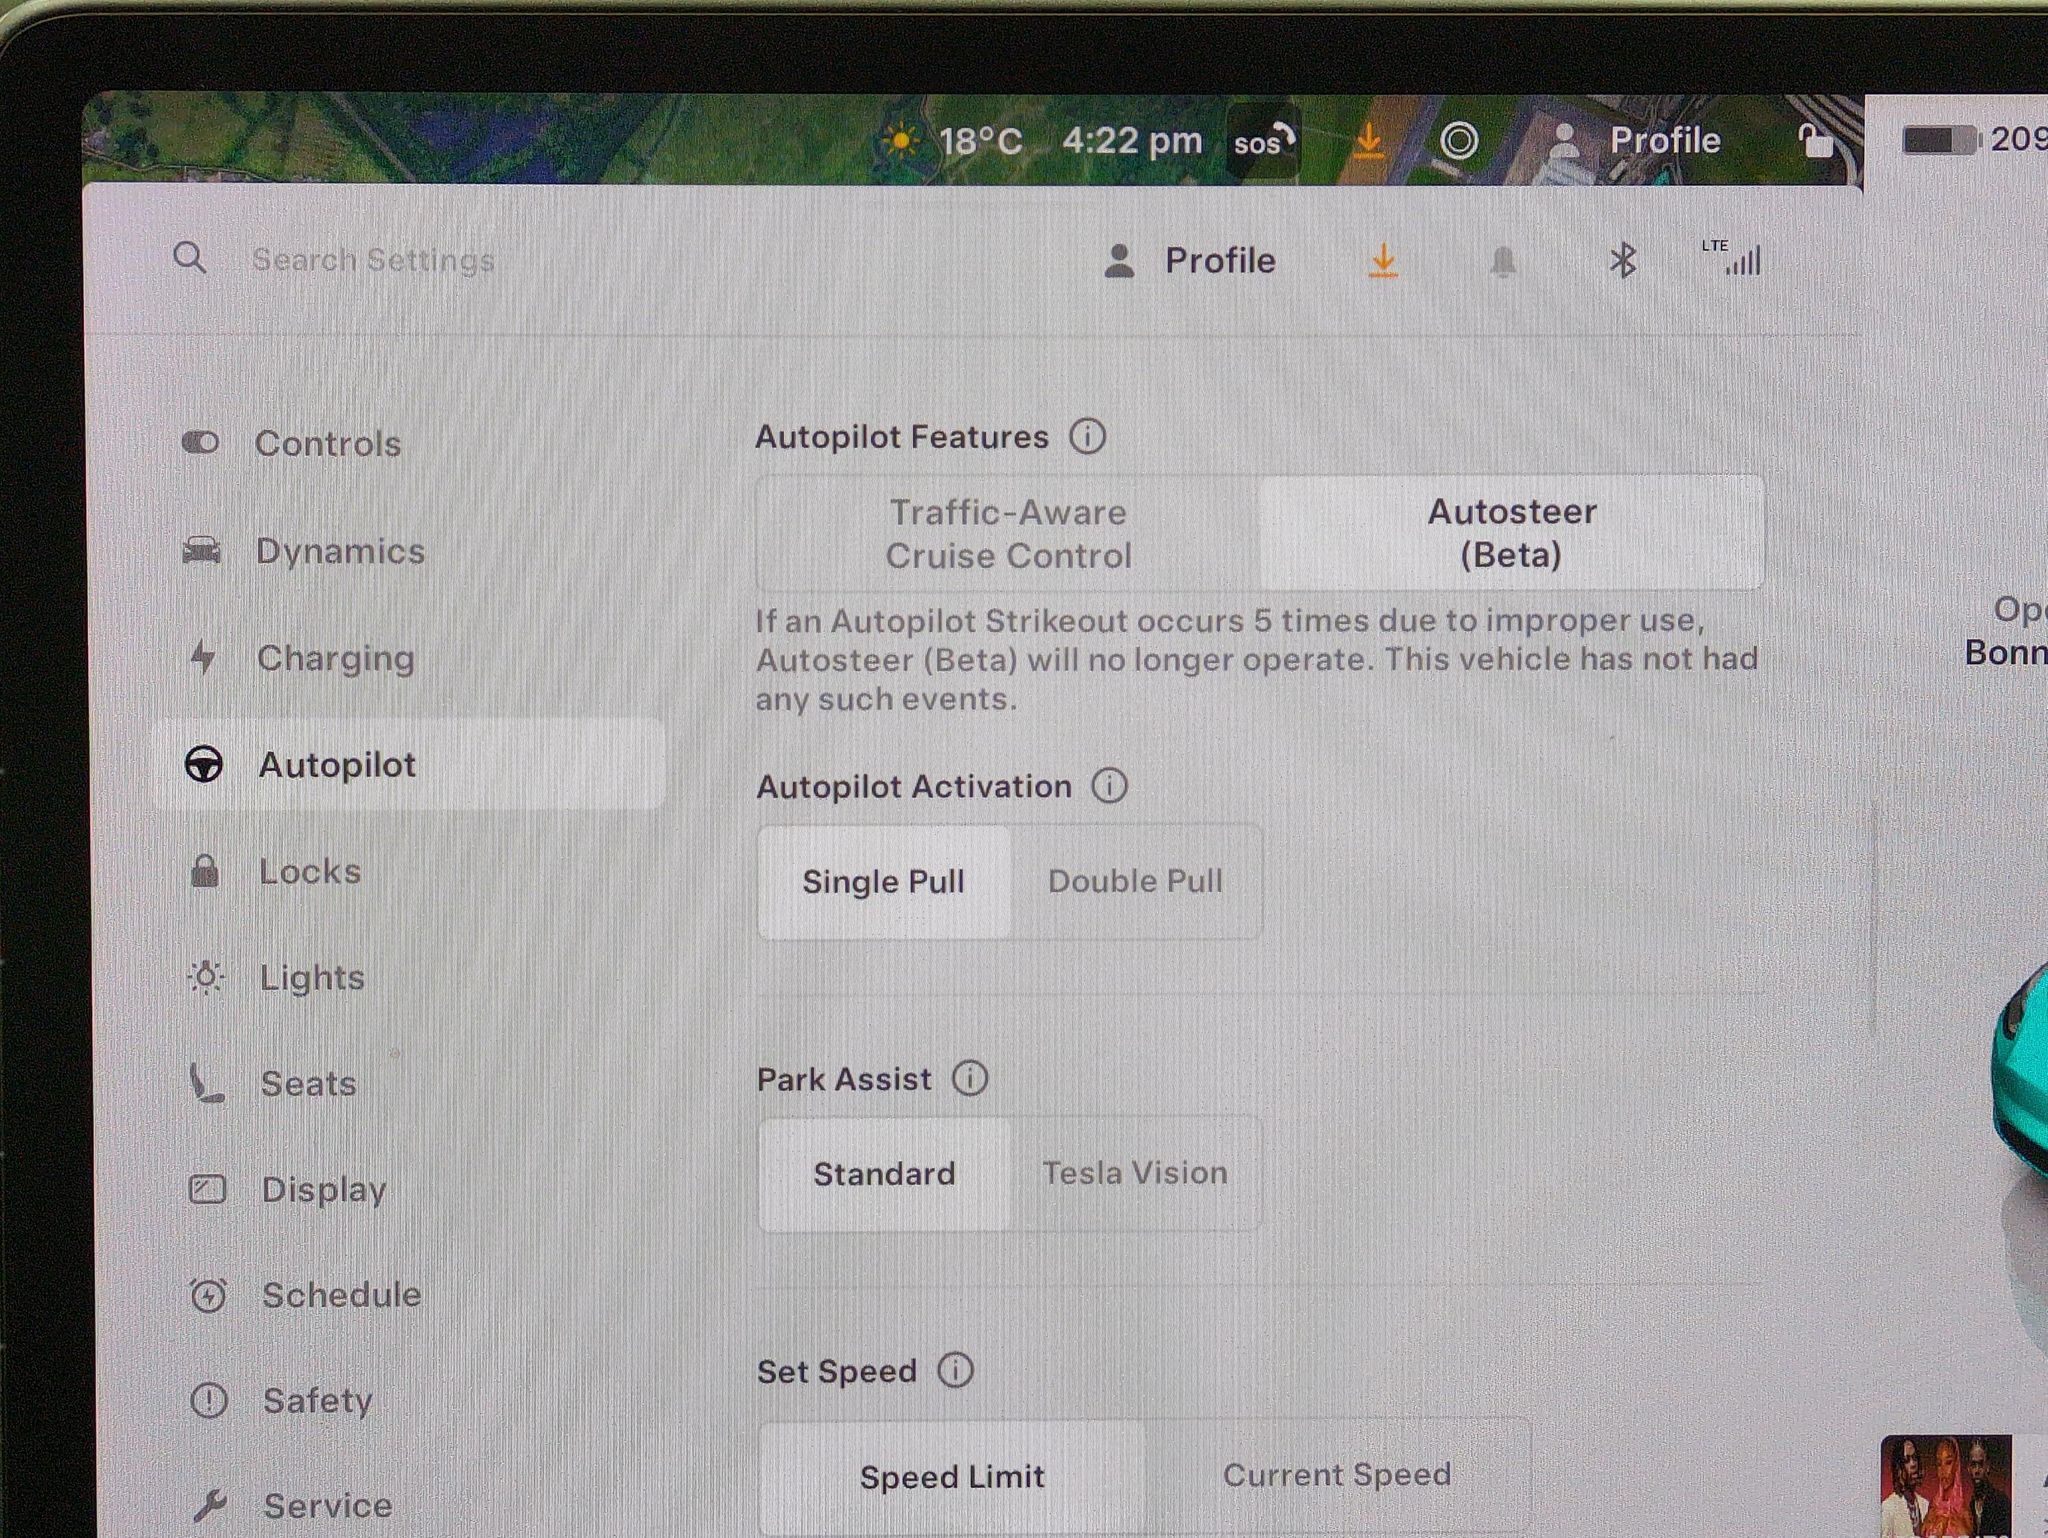Click the Service wrench icon
The width and height of the screenshot is (2048, 1538).
[210, 1505]
